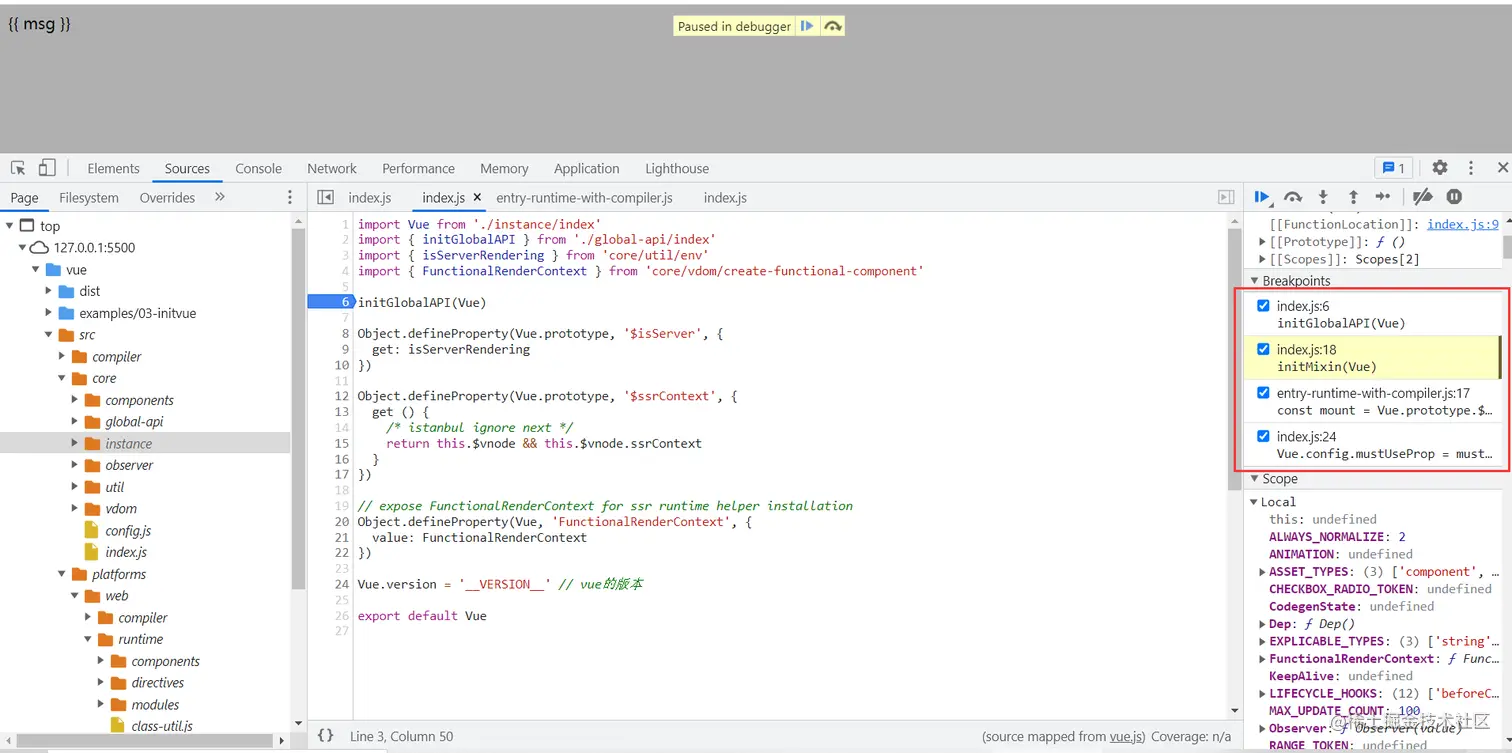The height and width of the screenshot is (753, 1512).
Task: Toggle the breakpoint marker on line 6
Action: 330,302
